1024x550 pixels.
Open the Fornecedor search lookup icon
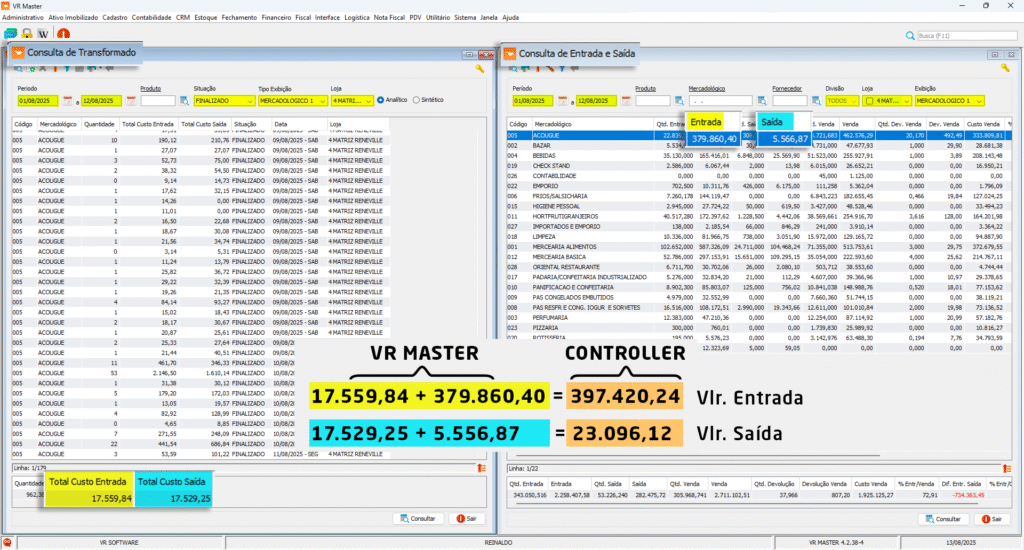pyautogui.click(x=816, y=101)
